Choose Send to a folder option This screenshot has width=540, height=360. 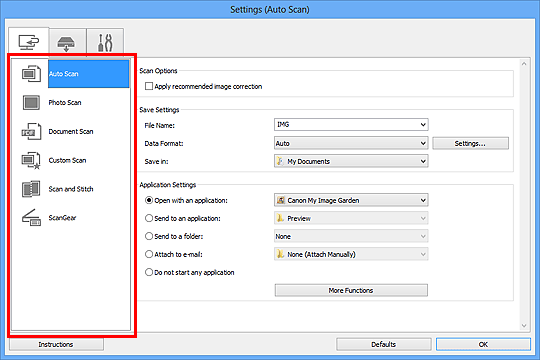[149, 236]
